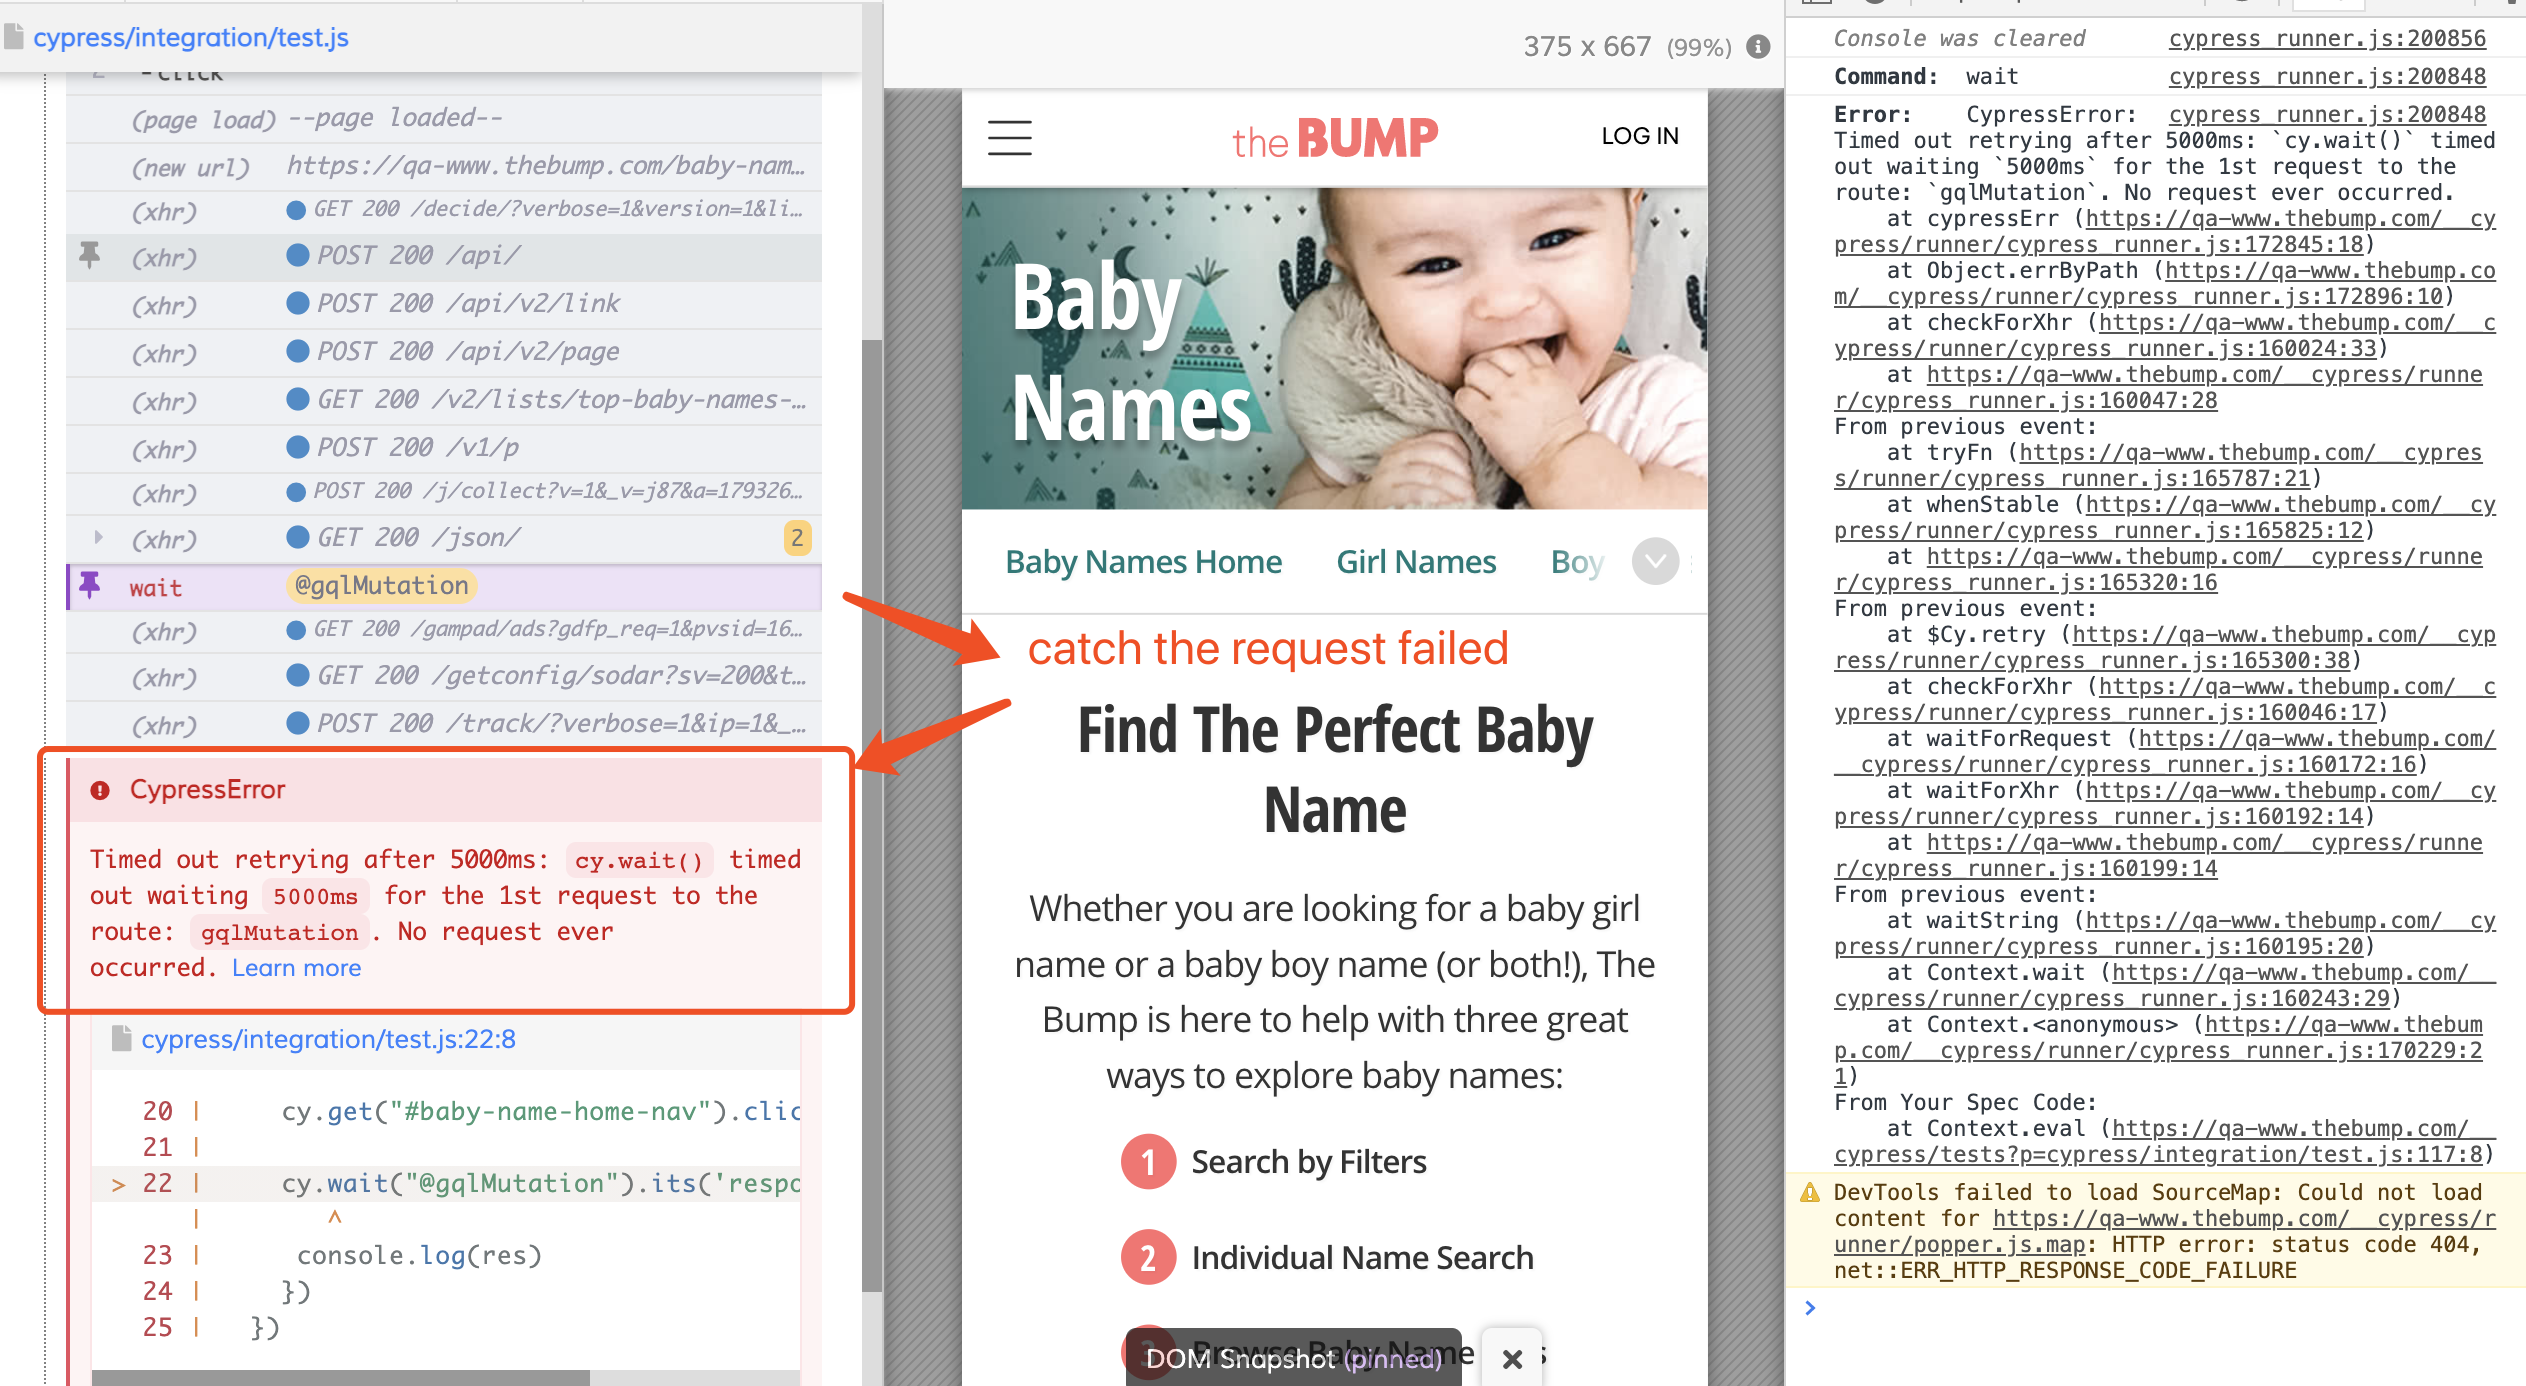Click the viewport size info icon
This screenshot has width=2526, height=1386.
(1758, 46)
